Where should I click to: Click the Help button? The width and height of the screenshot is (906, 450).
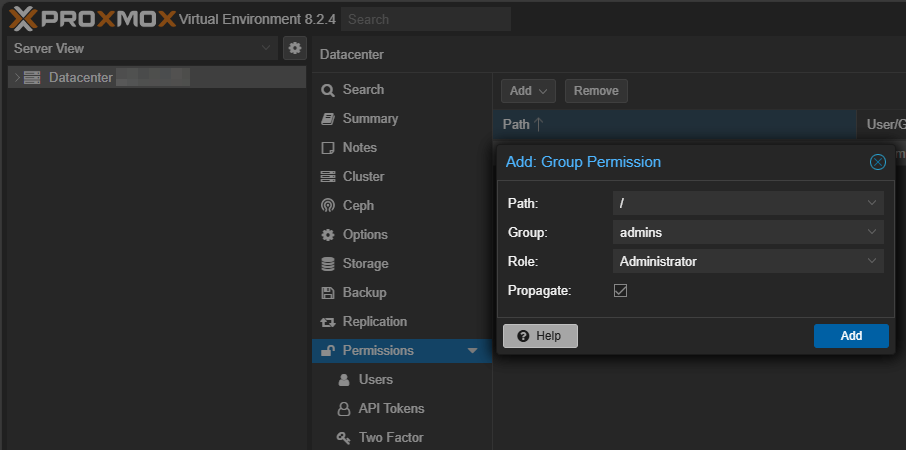(540, 336)
